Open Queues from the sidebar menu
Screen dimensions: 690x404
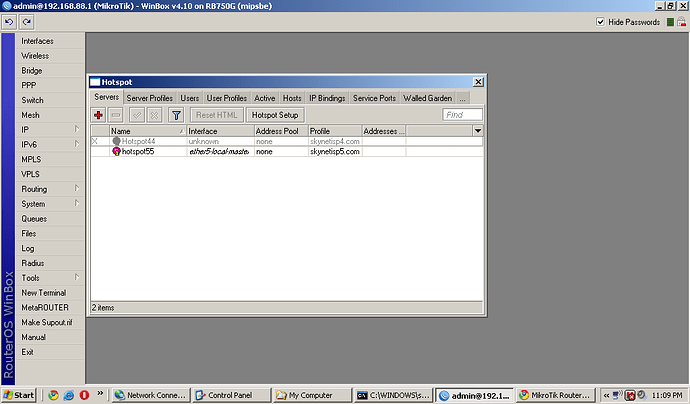pyautogui.click(x=50, y=219)
